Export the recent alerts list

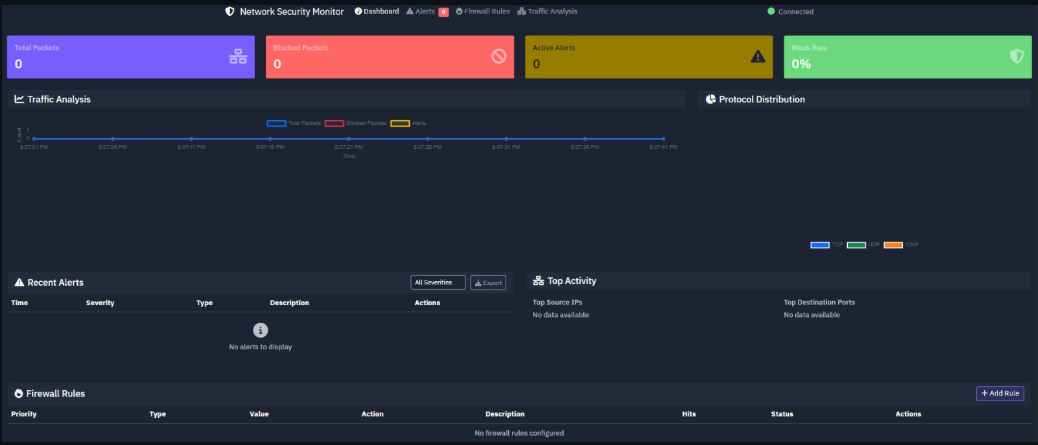(x=488, y=283)
